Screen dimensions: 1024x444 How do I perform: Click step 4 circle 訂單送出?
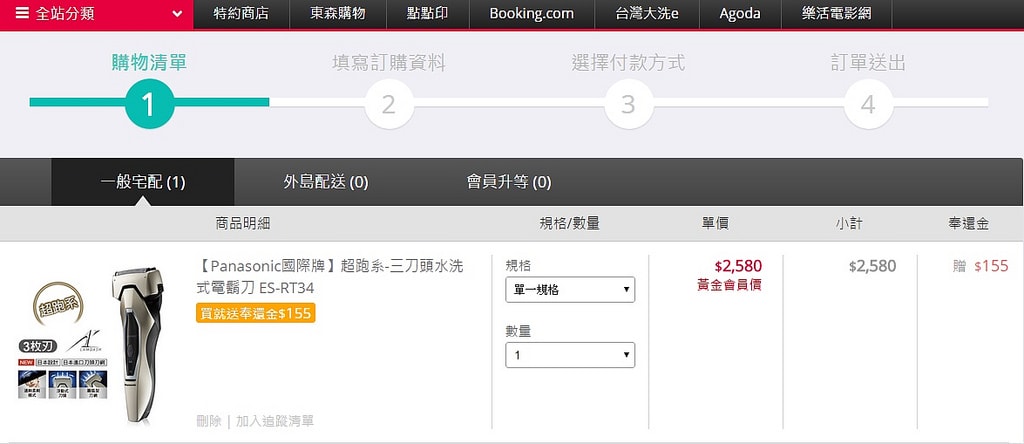coord(868,104)
